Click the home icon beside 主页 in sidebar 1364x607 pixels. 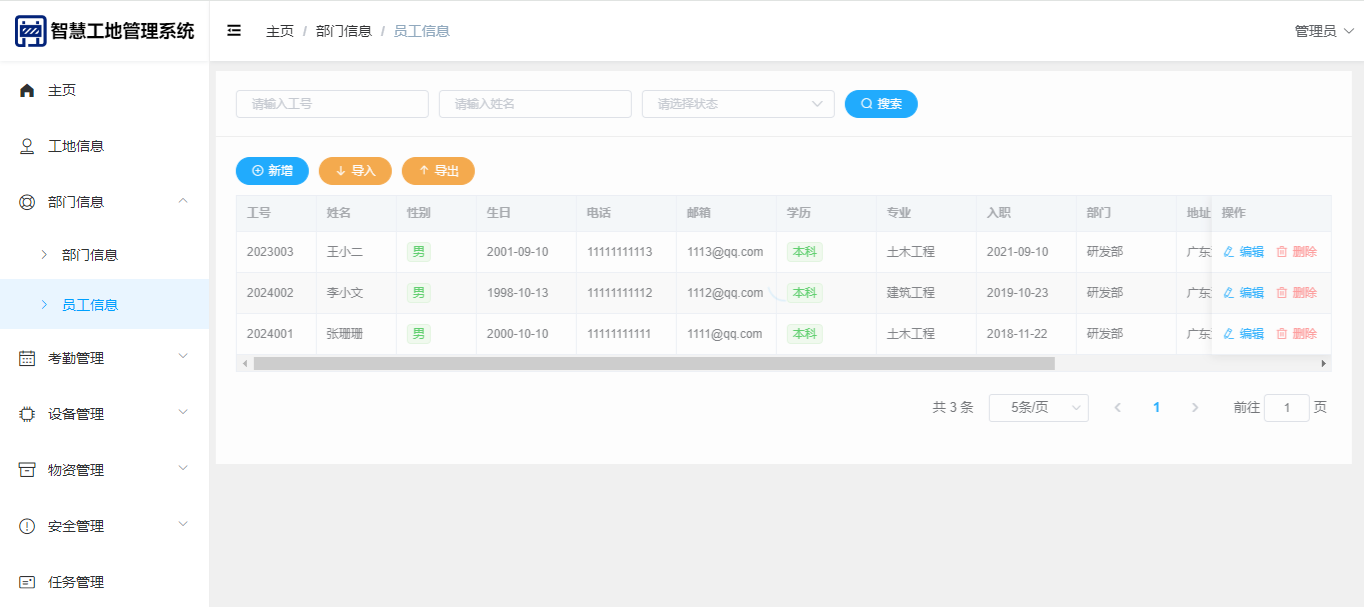pos(27,90)
